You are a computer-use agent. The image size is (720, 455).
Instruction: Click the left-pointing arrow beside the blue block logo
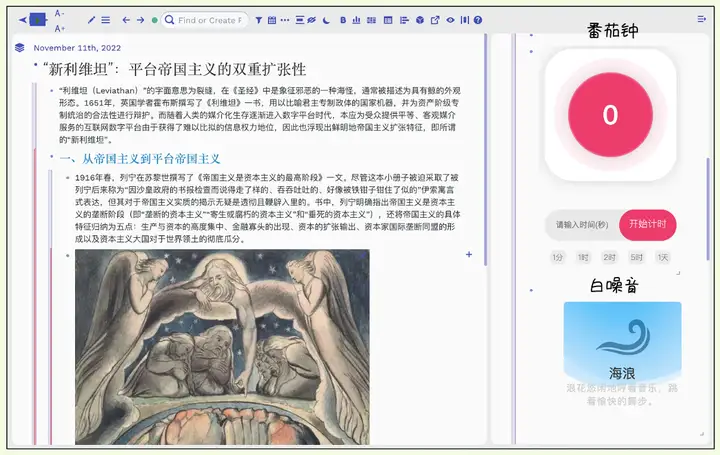click(x=22, y=20)
